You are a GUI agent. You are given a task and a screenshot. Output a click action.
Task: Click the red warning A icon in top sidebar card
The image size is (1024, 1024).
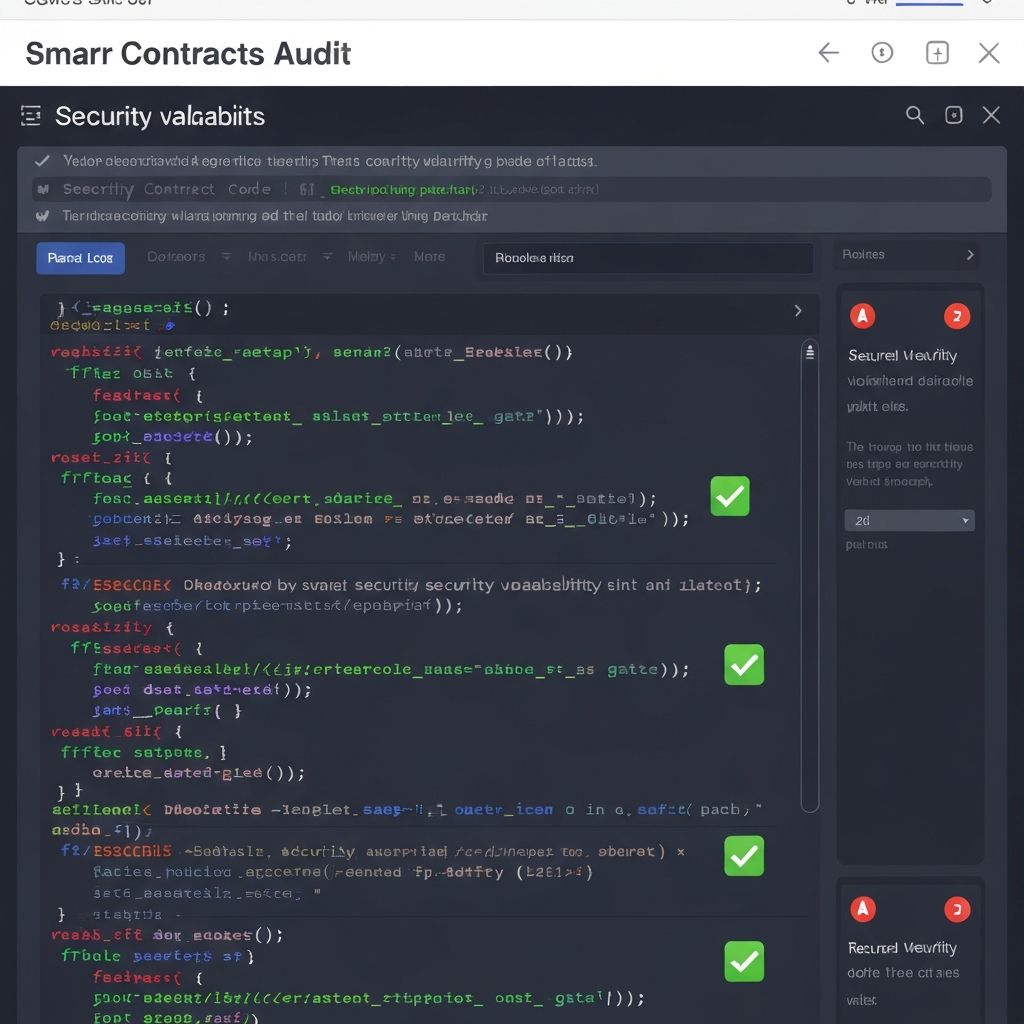862,317
